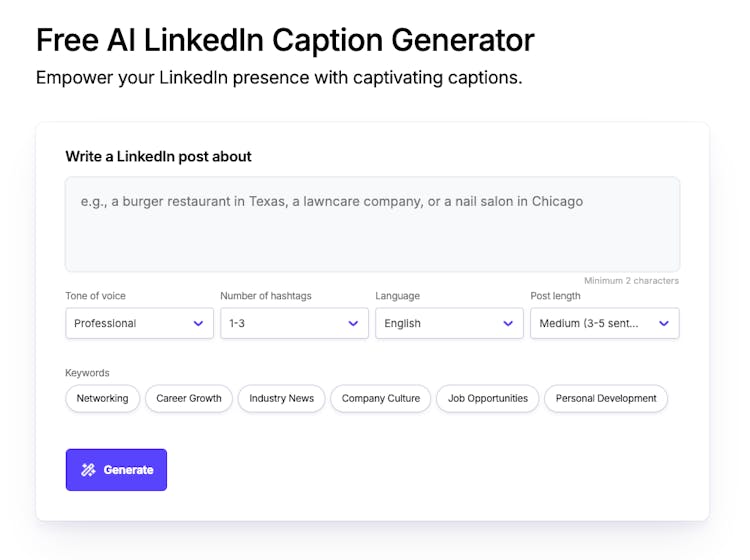Click the Number of hashtags chevron arrow
Screen dimensions: 750x560
tap(353, 323)
